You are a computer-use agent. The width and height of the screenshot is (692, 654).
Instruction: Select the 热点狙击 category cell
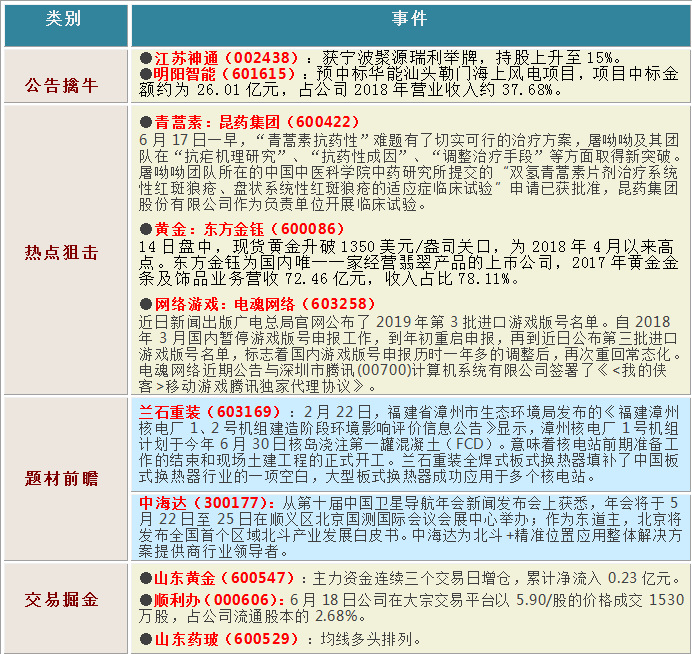pyautogui.click(x=66, y=250)
